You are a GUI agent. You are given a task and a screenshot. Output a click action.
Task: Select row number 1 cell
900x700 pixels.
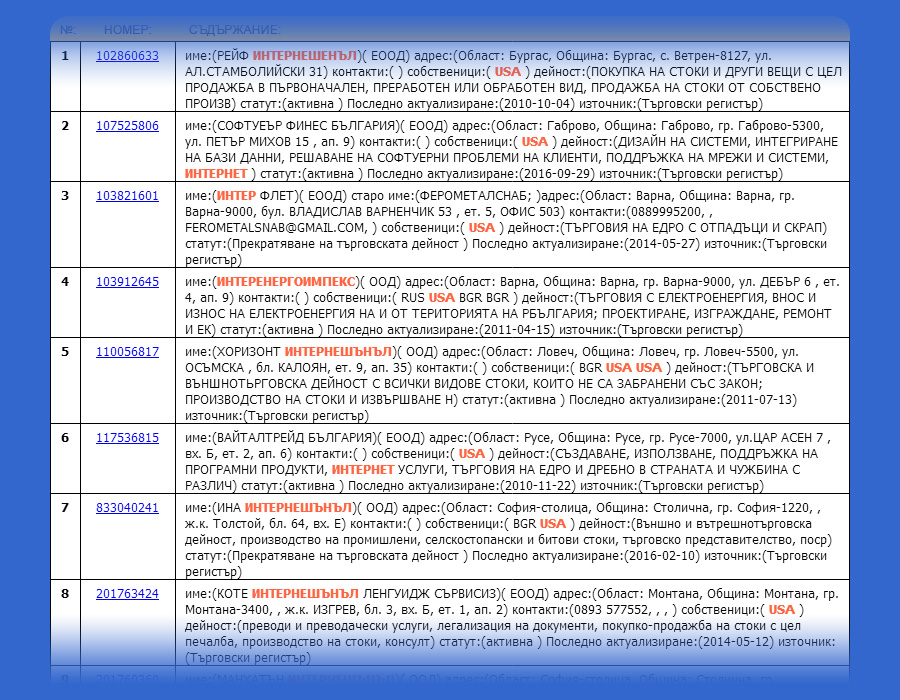(65, 76)
